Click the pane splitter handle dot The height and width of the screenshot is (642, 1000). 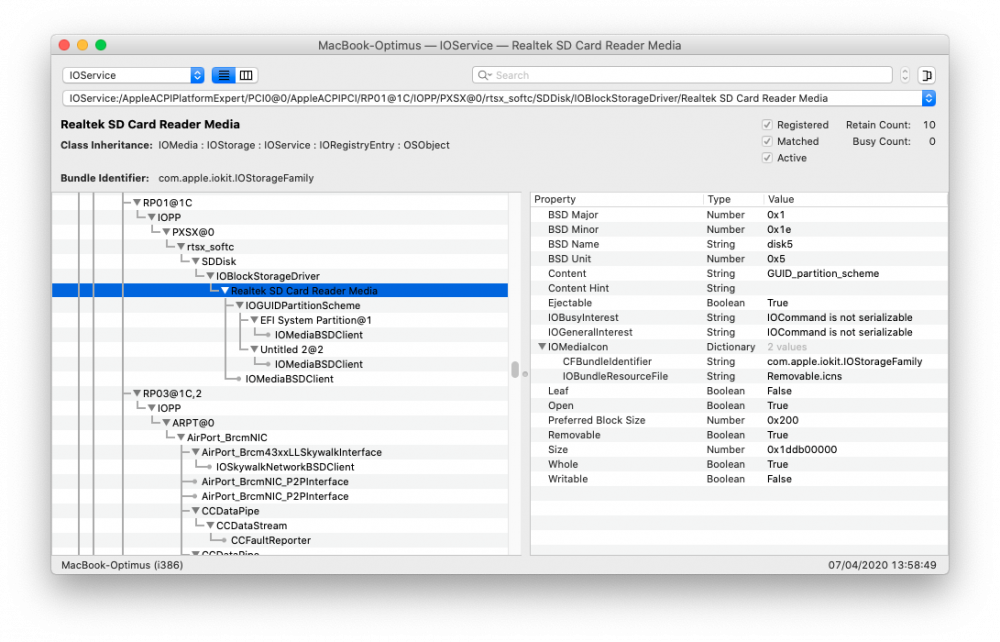(x=526, y=374)
